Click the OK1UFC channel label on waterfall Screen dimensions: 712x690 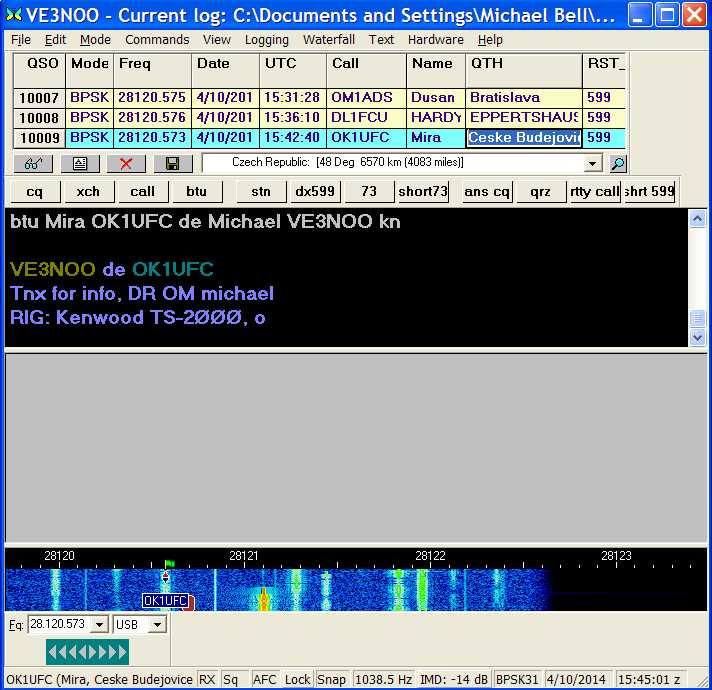[x=166, y=601]
